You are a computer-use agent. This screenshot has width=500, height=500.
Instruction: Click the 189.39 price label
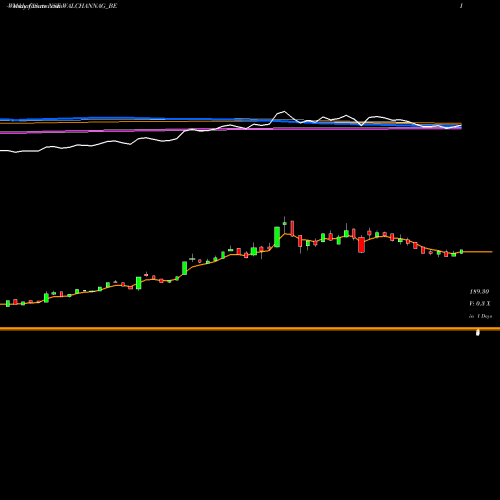click(479, 292)
